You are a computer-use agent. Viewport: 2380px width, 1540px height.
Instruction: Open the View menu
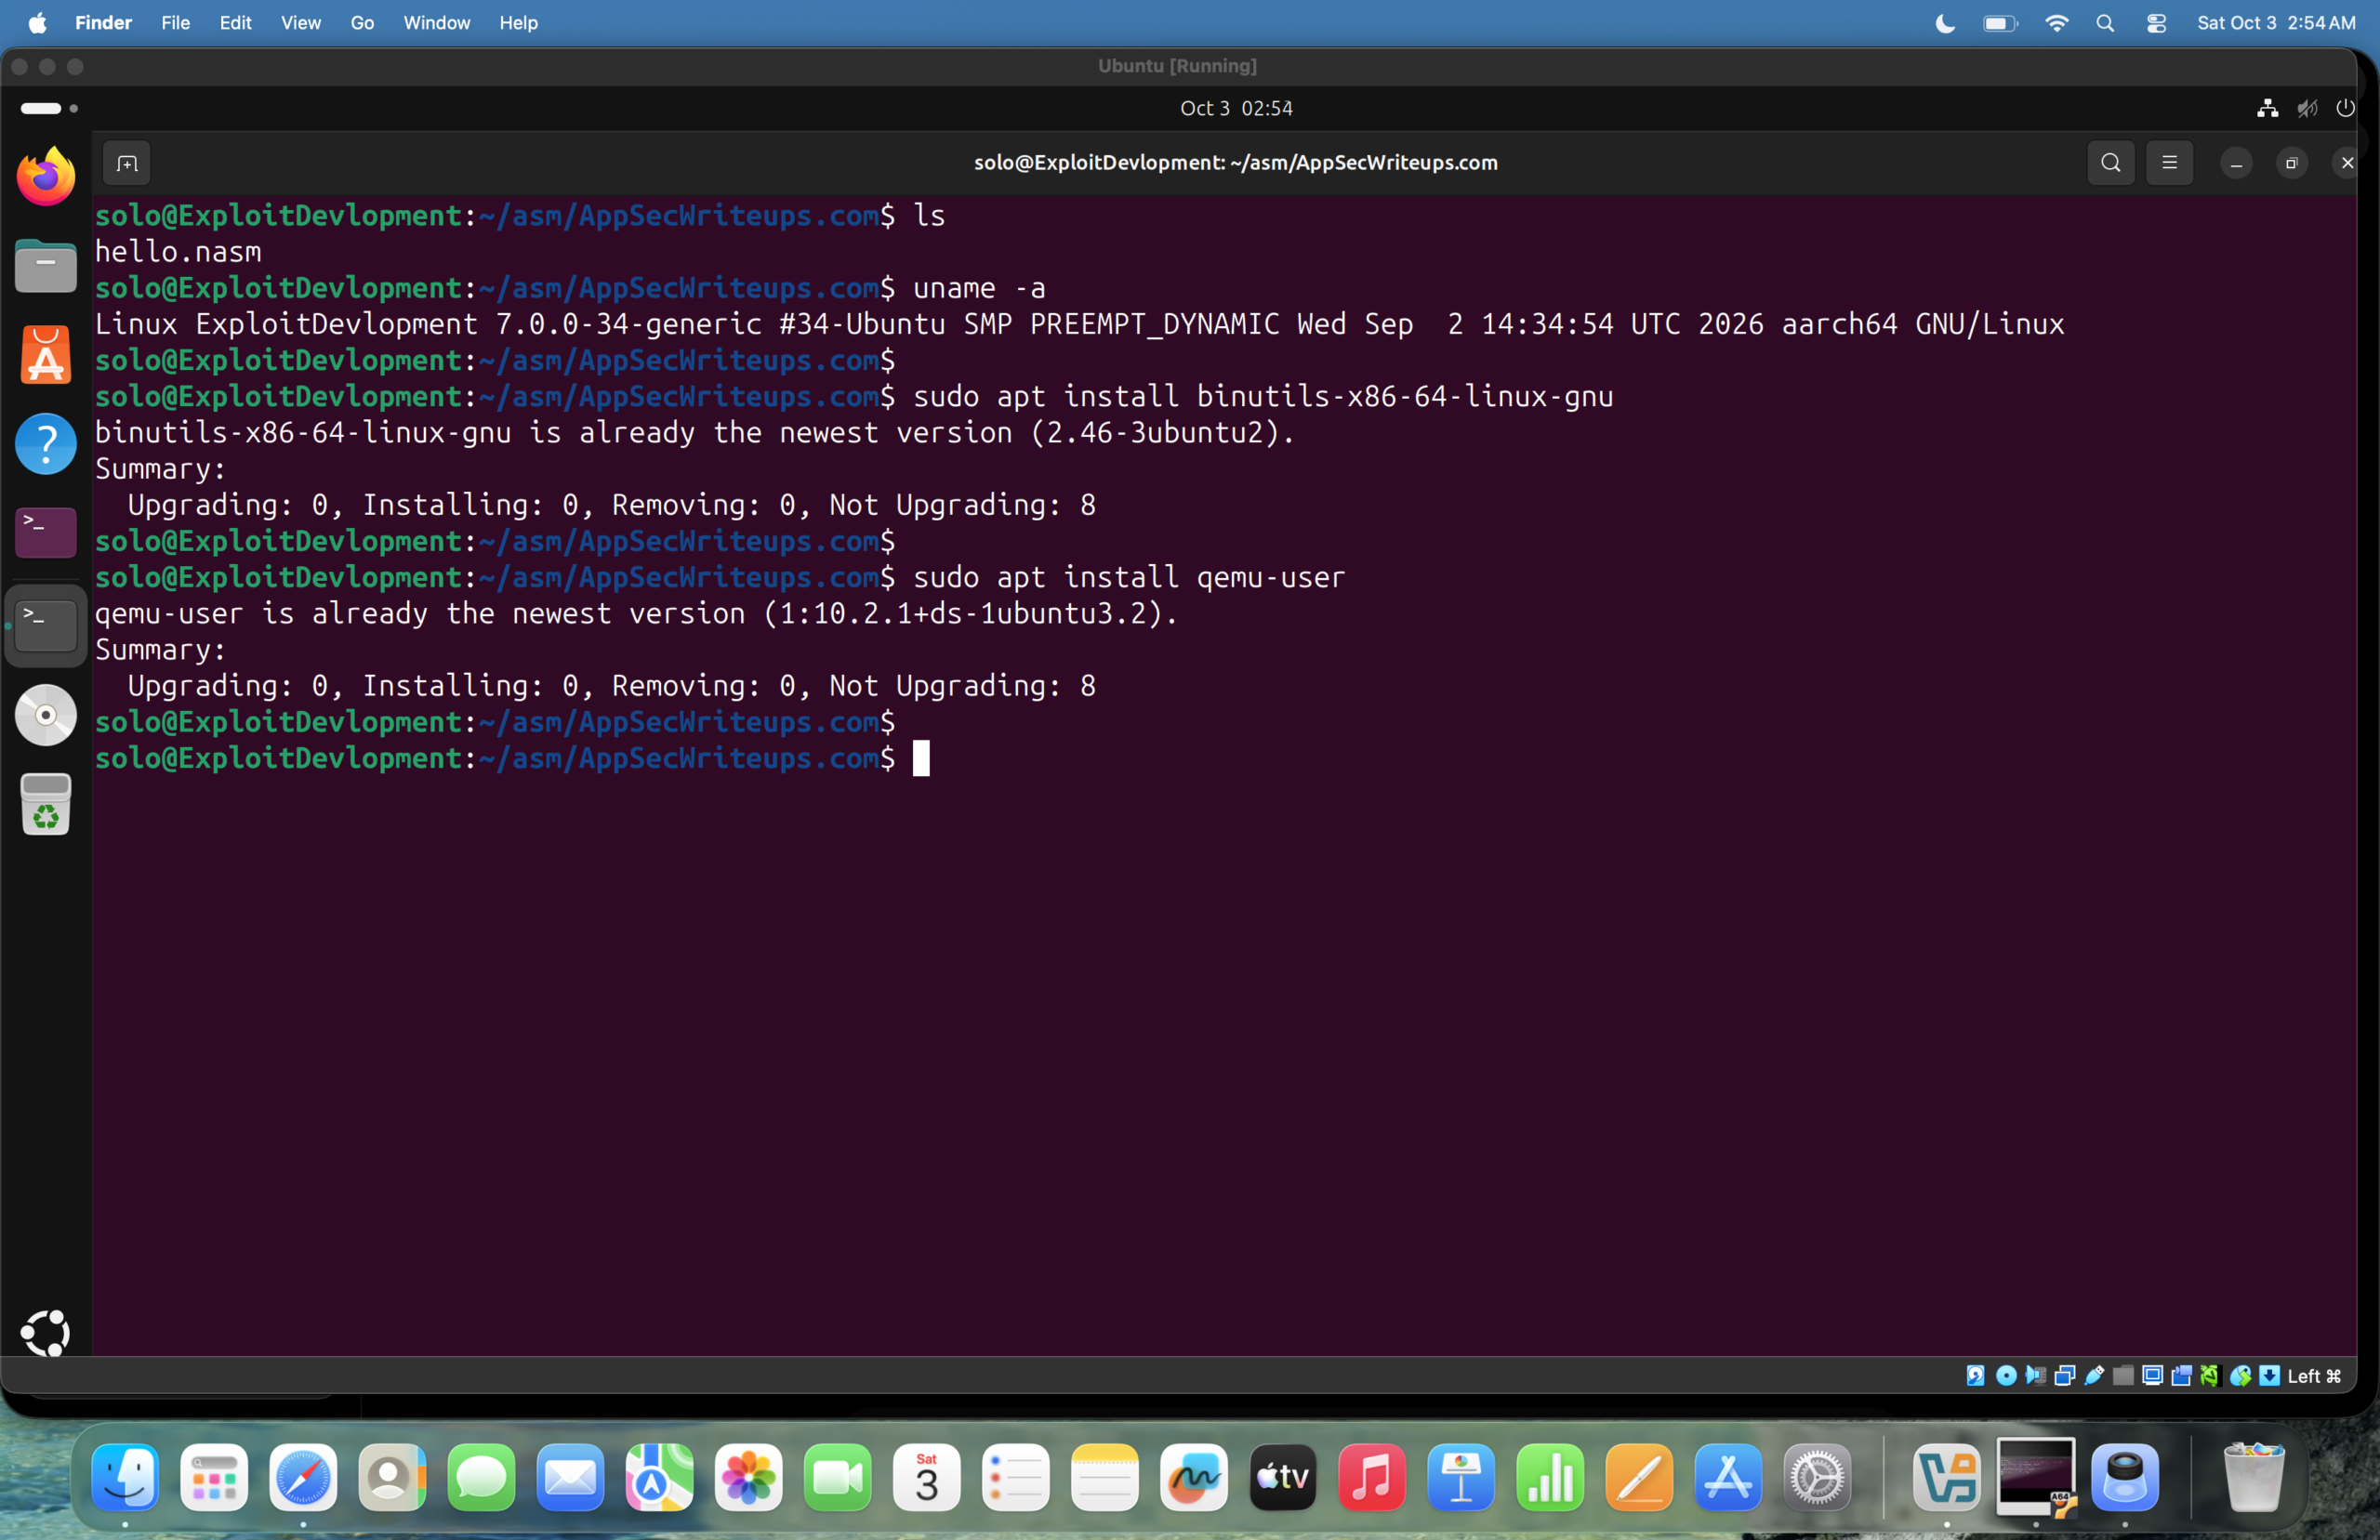click(300, 22)
